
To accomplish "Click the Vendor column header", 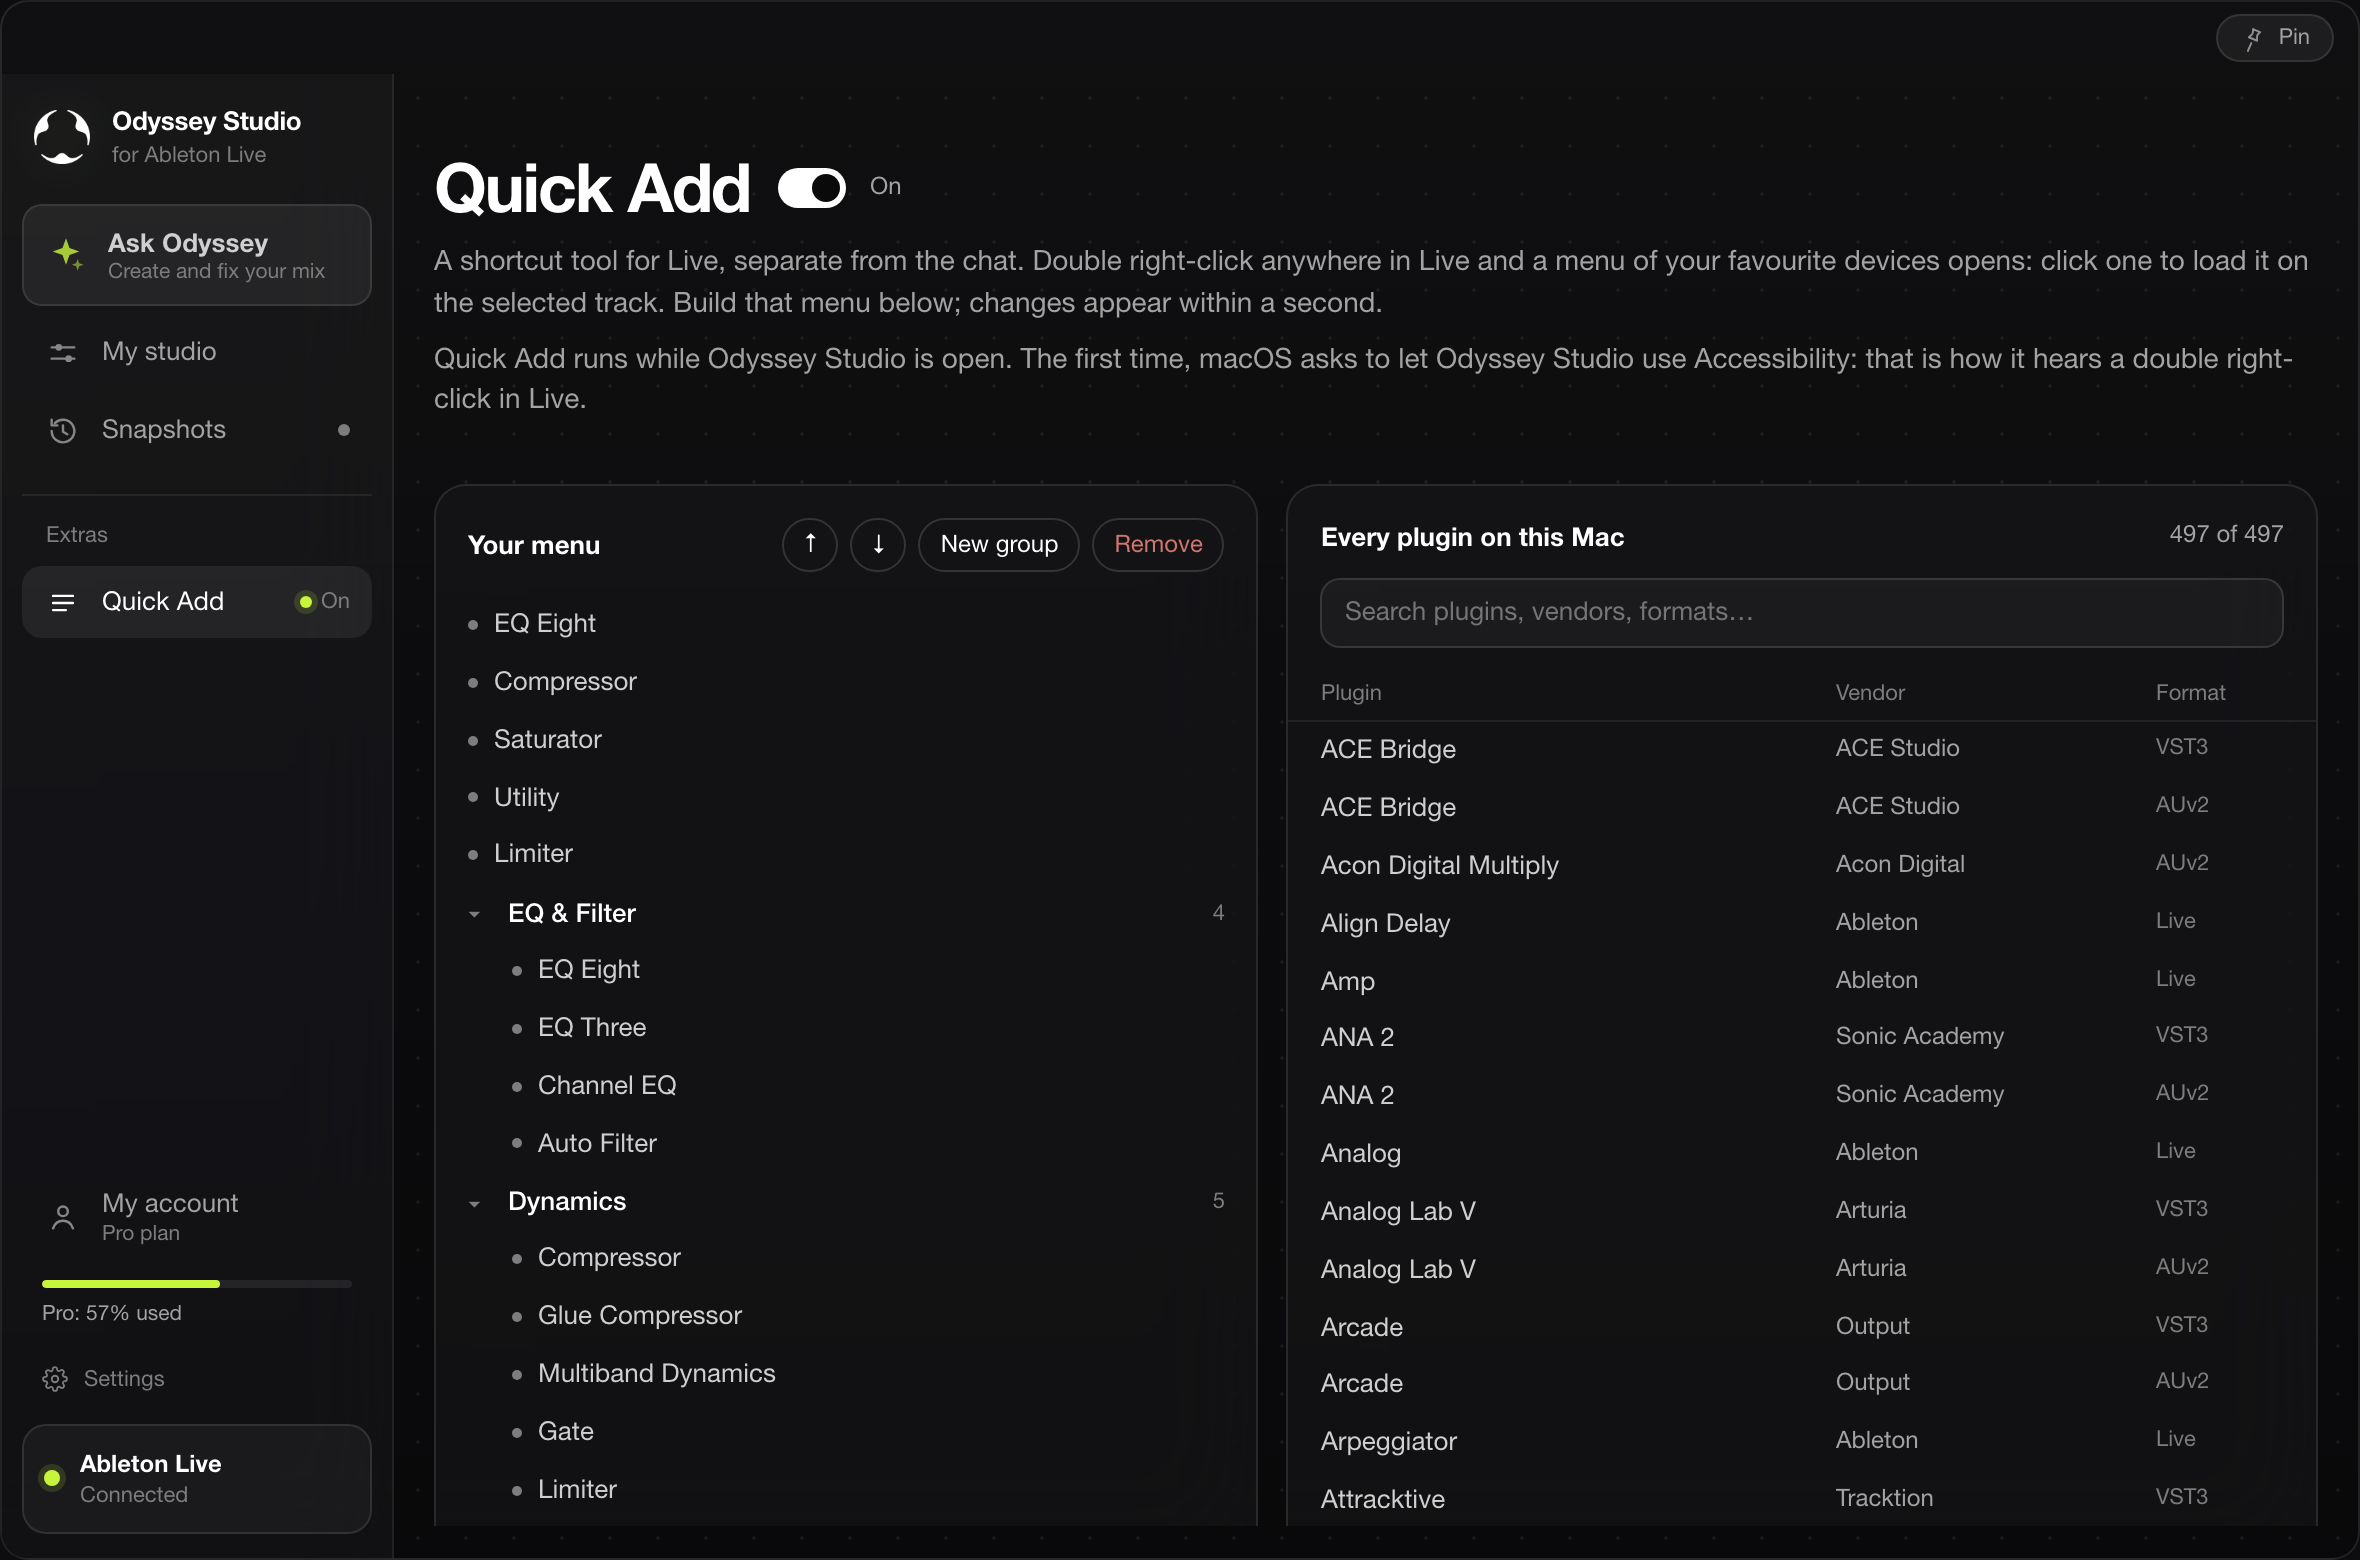I will [1870, 692].
